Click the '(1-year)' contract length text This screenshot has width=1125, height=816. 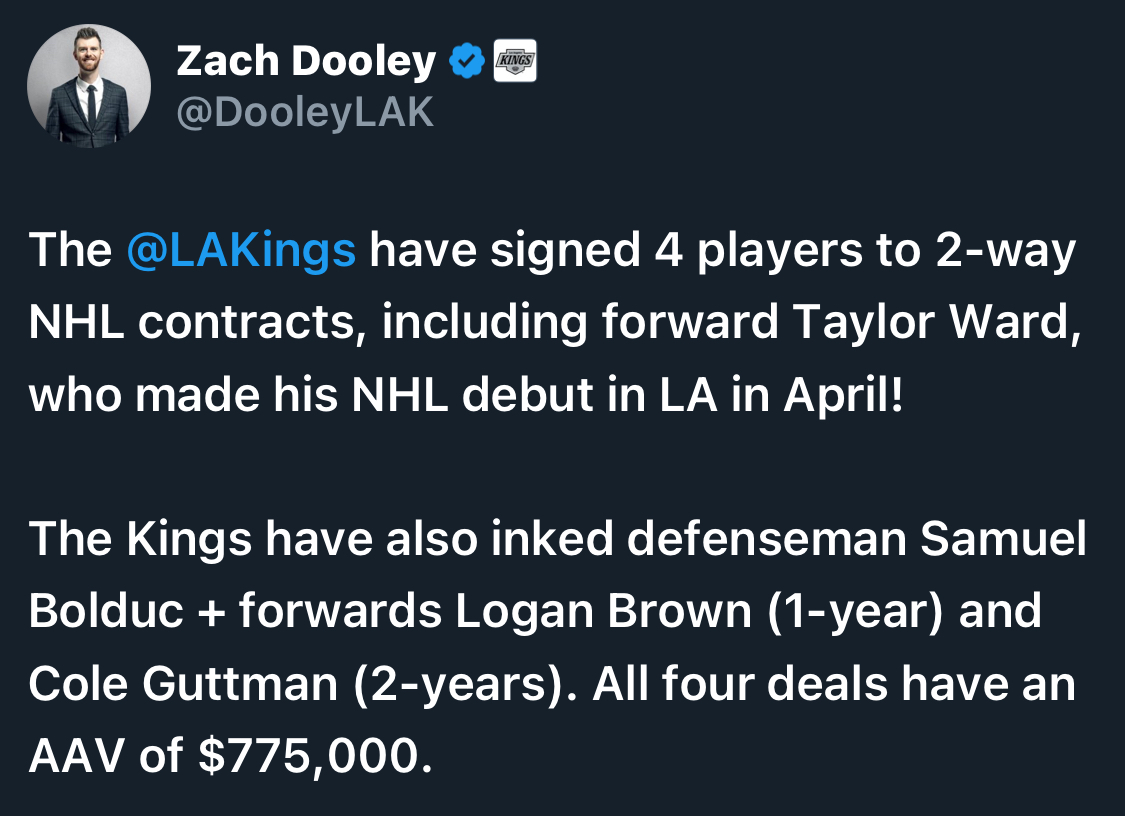point(855,612)
